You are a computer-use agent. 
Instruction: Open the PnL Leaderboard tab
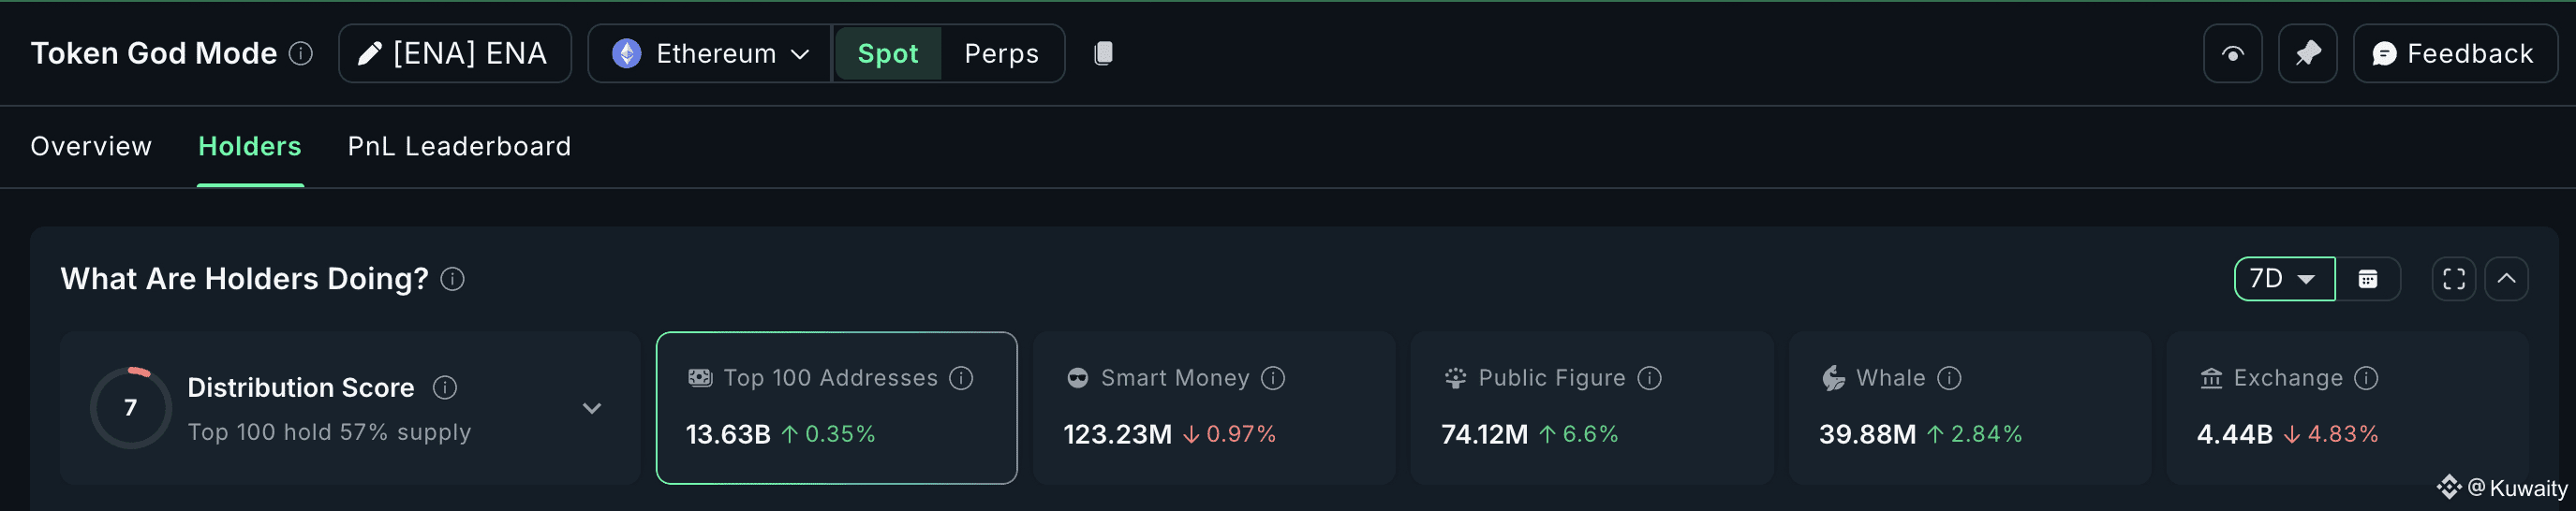click(459, 146)
